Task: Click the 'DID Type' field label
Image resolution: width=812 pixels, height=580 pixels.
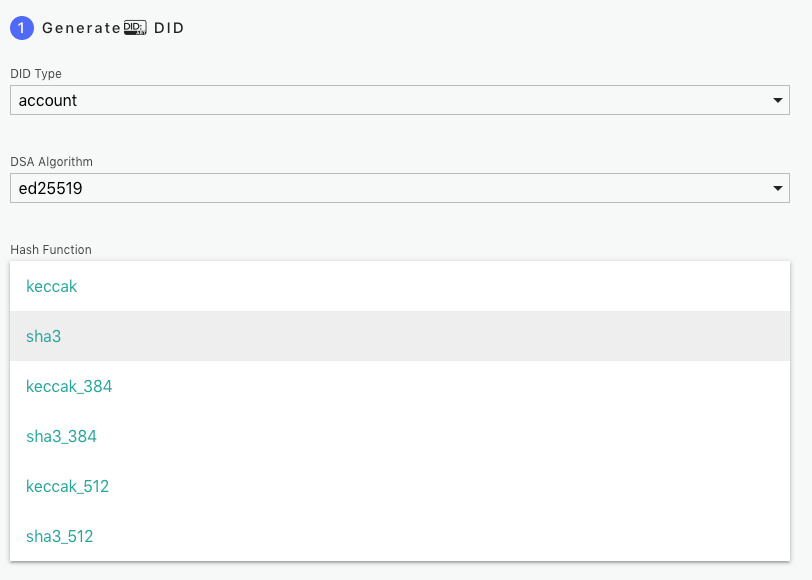Action: [x=36, y=74]
